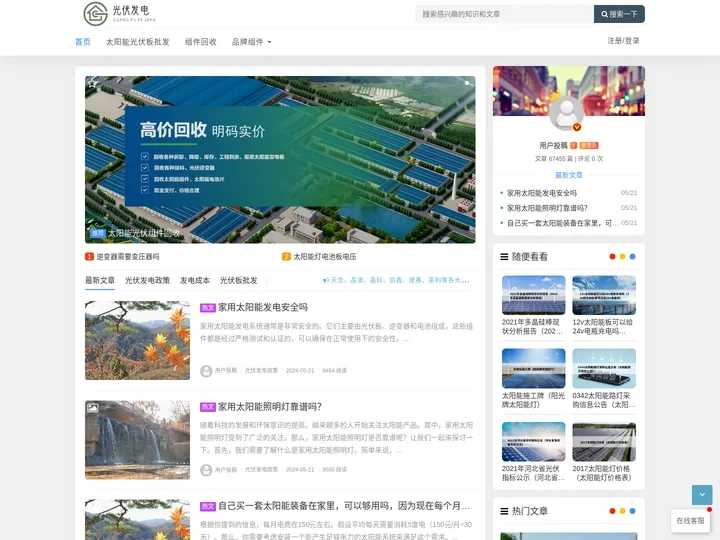720x540 pixels.
Task: Open the maple leaves thumbnail for 家用太阳能发电安全吗
Action: tap(137, 340)
